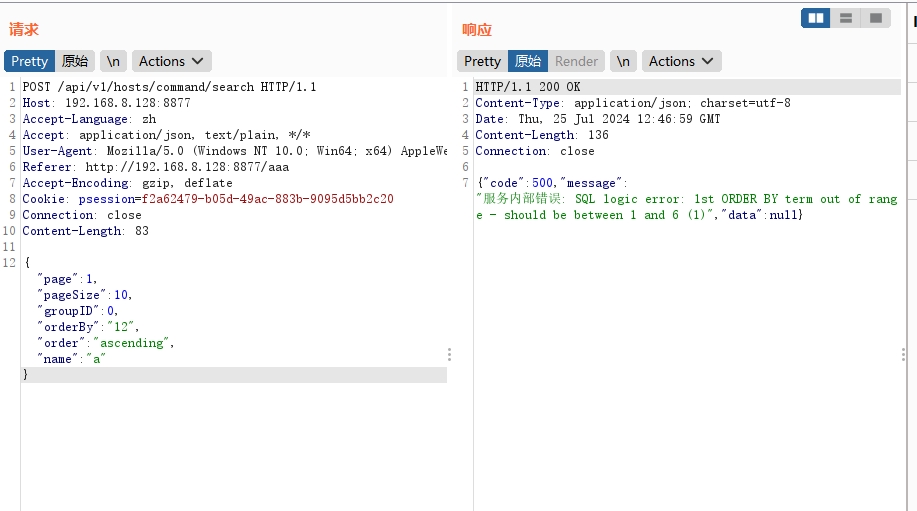Screen dimensions: 917x511
Task: Switch the request view to 原始 tab
Action: click(x=75, y=61)
